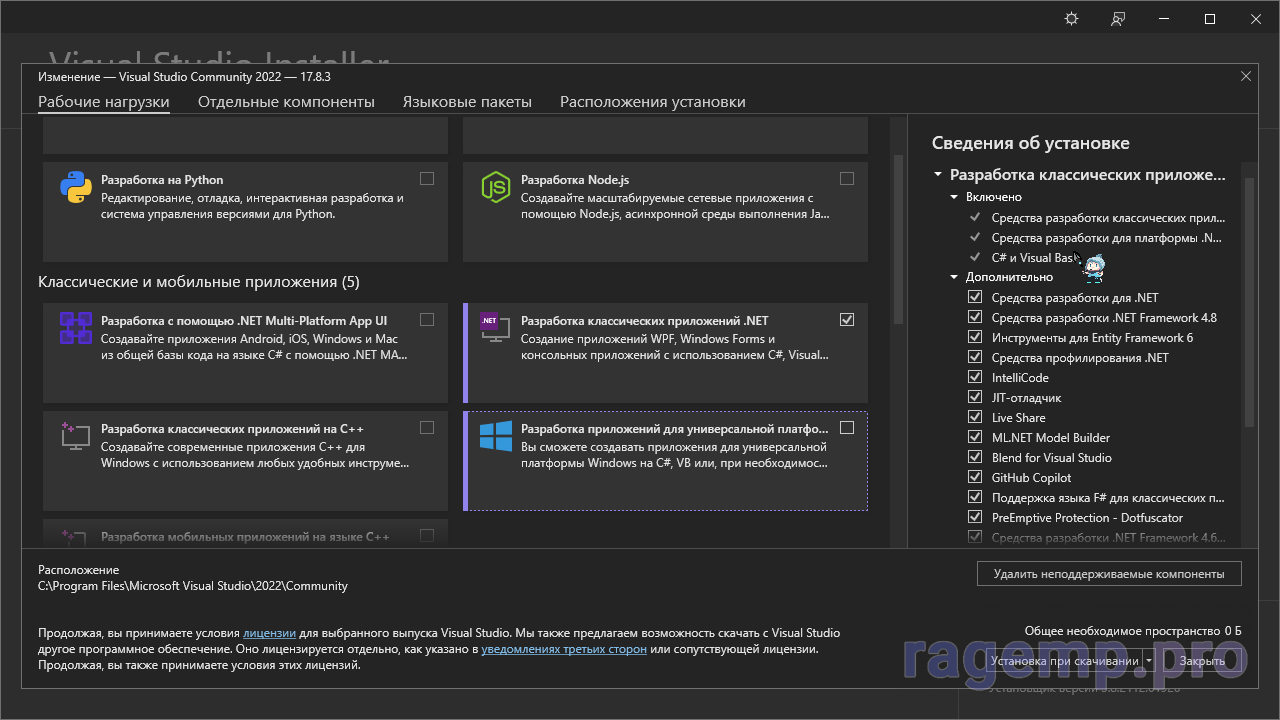Click Общее необходимое пространство 0 Б text
Screen dimensions: 1280x720
(1133, 631)
